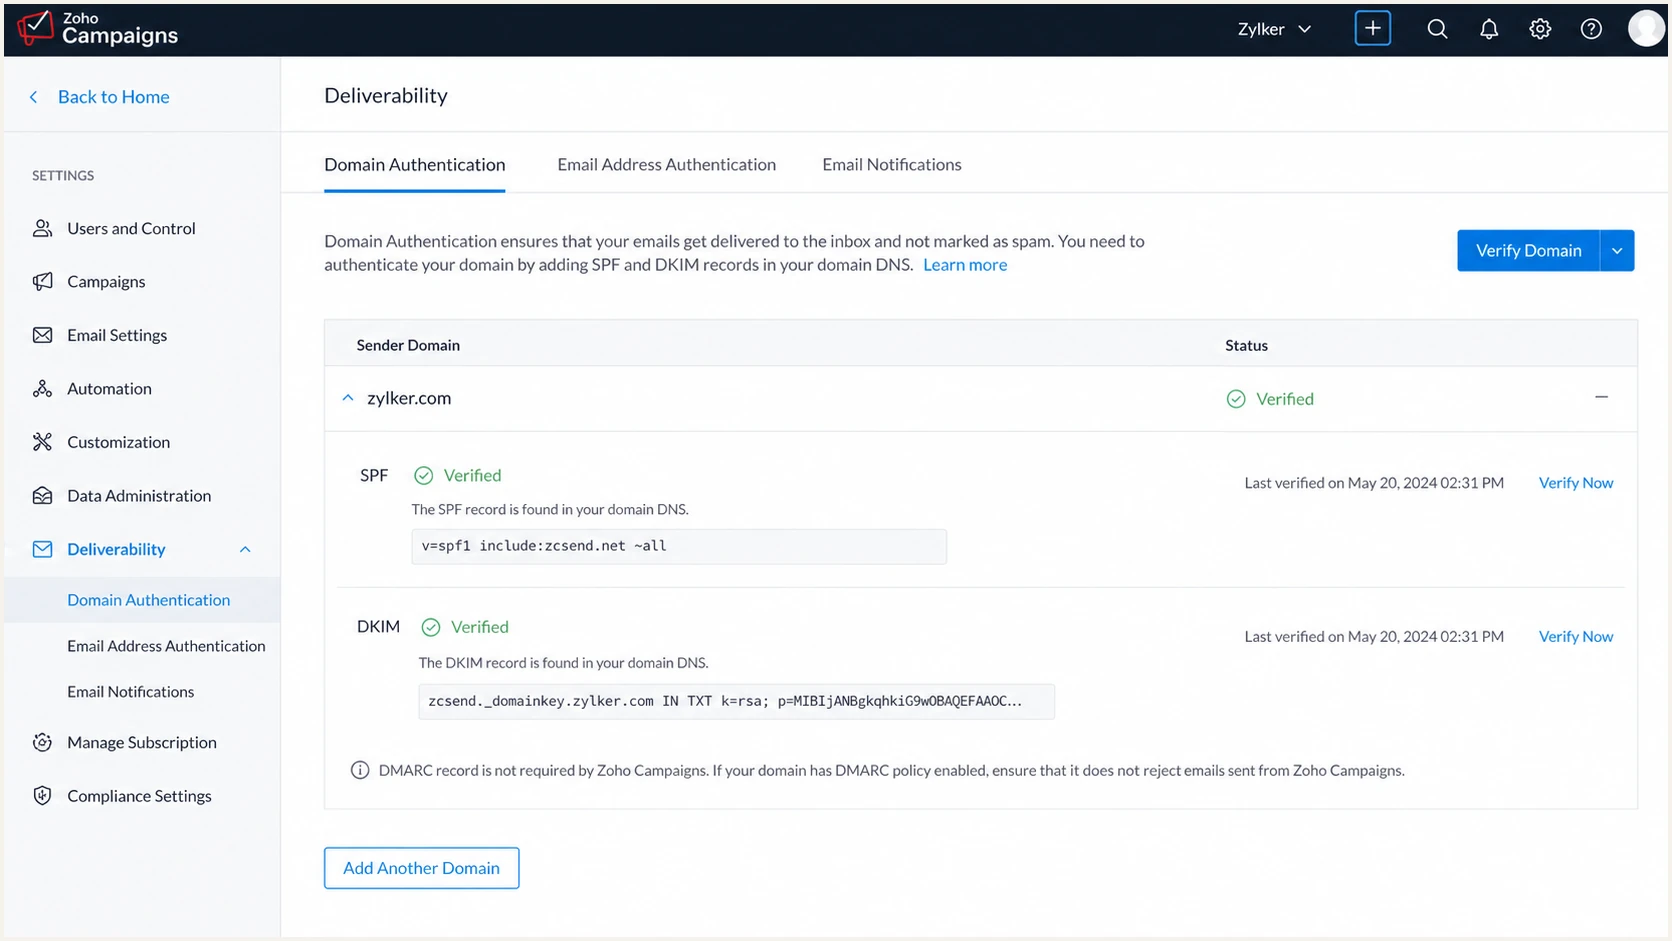Click the Campaigns megaphone icon
The image size is (1672, 941).
(x=42, y=281)
